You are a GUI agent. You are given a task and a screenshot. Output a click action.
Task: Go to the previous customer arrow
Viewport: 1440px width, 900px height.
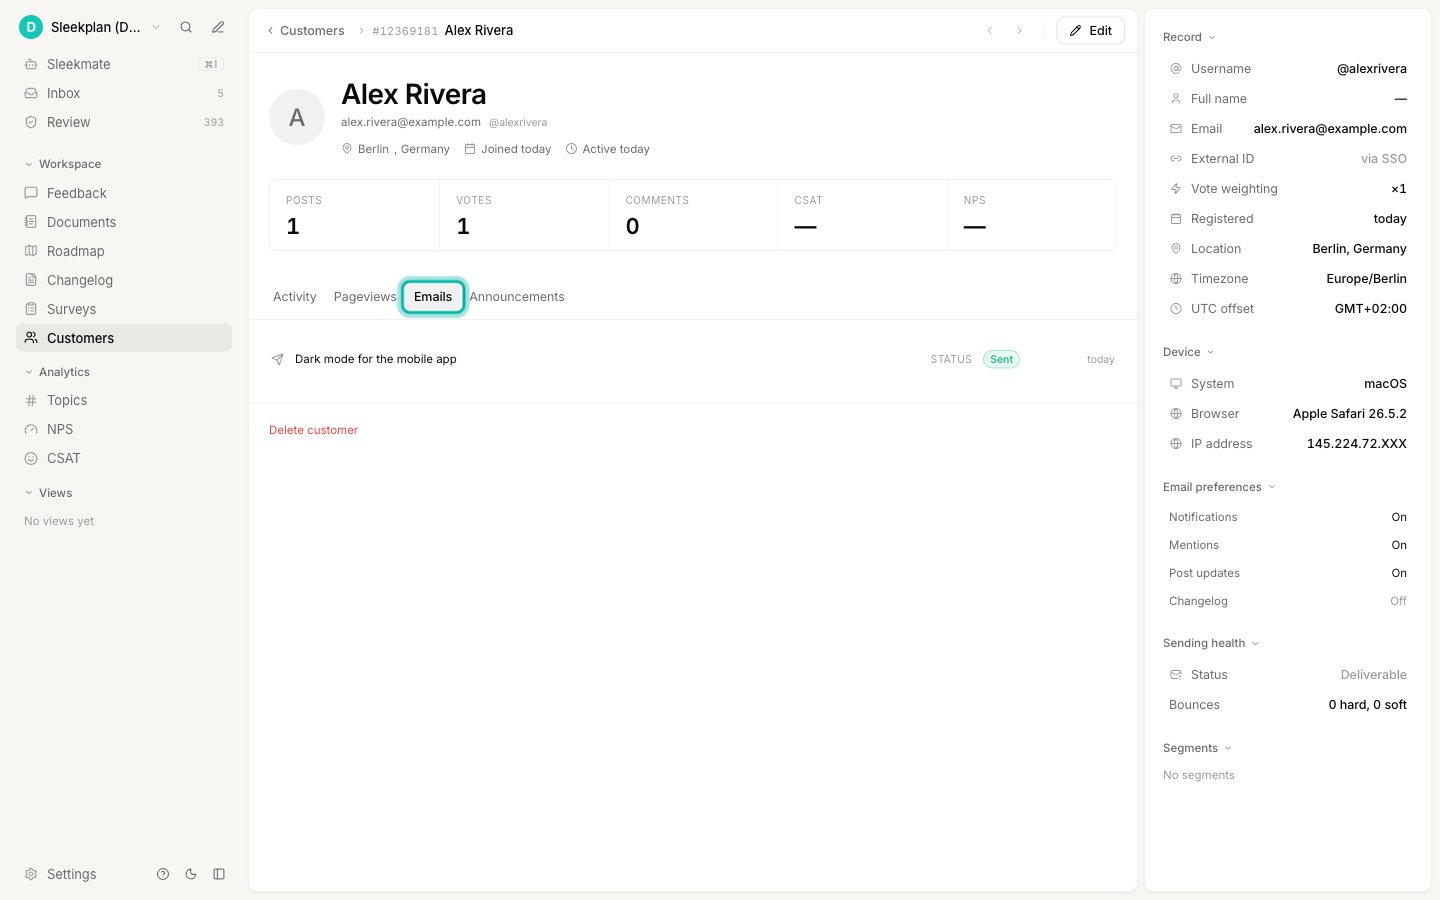click(990, 31)
